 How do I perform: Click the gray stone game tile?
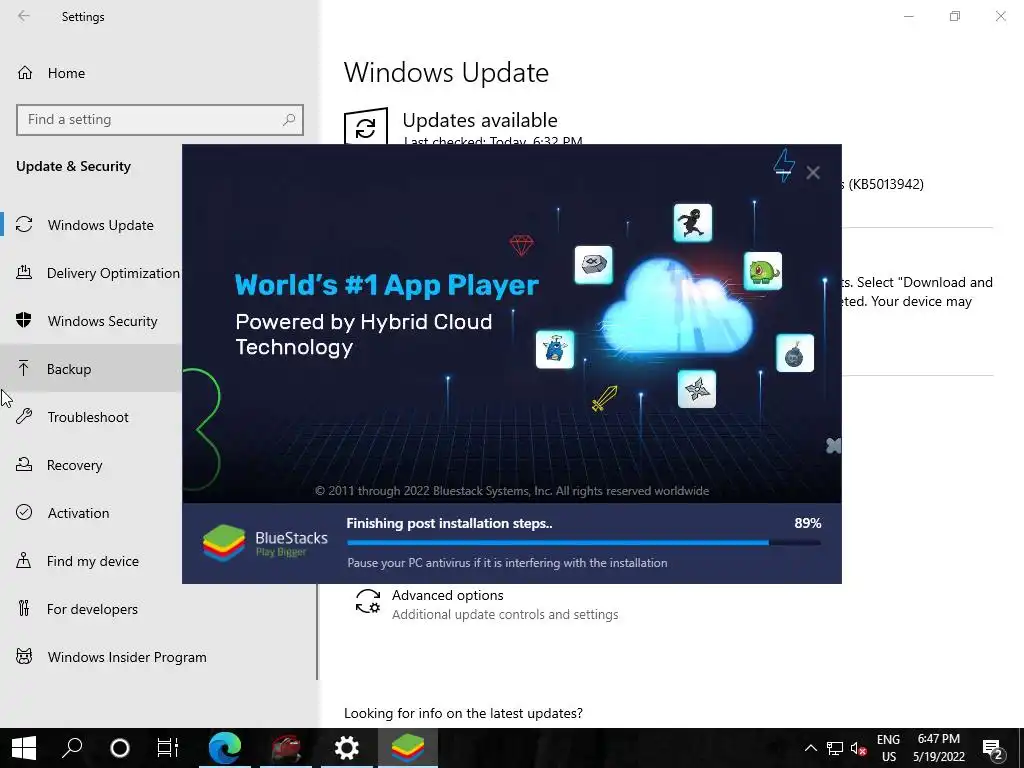click(x=594, y=265)
